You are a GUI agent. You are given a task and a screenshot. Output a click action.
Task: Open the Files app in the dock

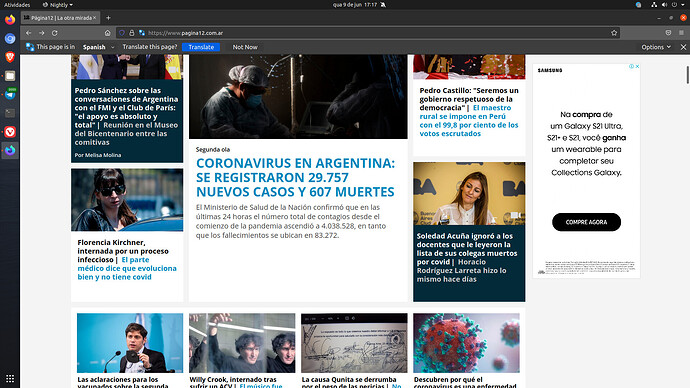pos(10,76)
